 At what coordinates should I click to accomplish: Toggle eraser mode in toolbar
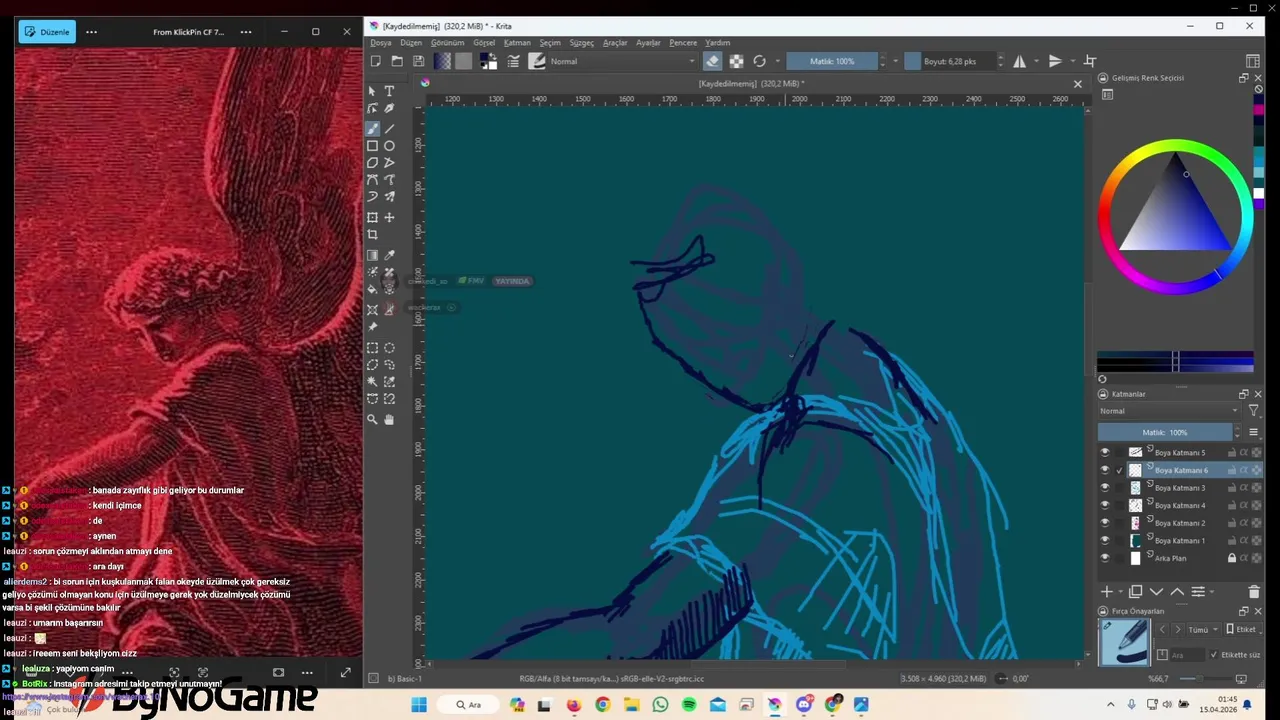(712, 61)
